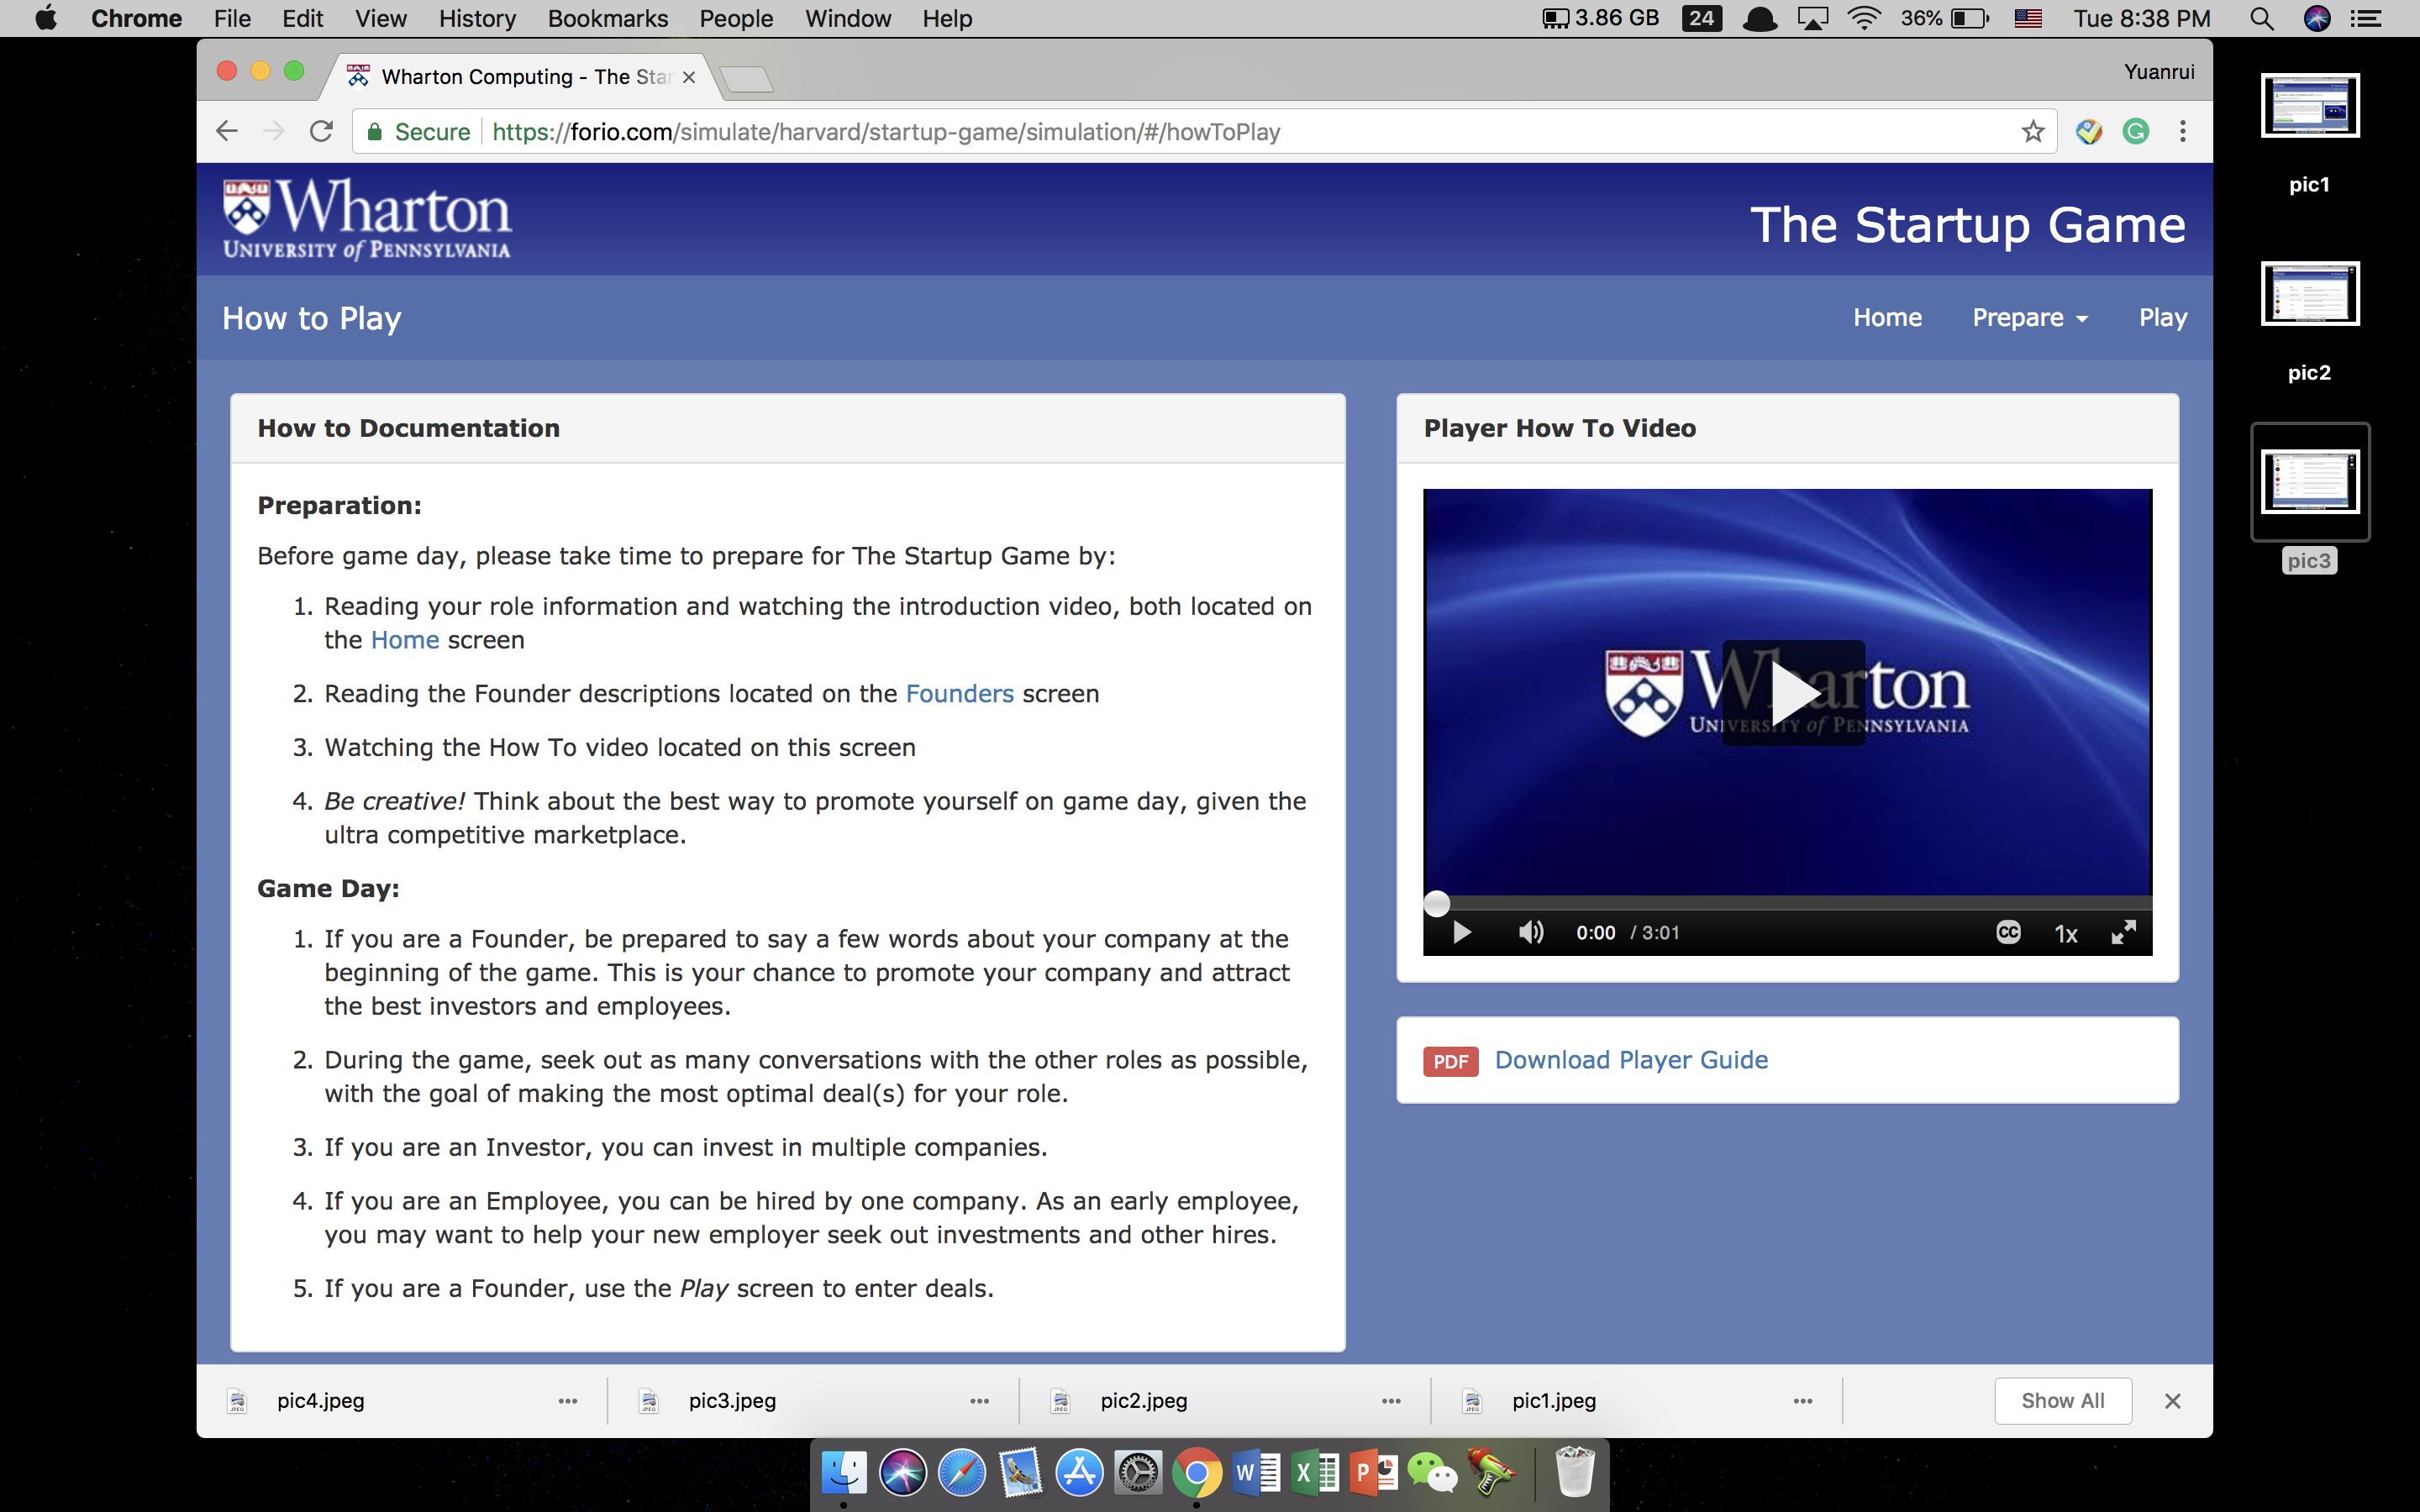Reload the Startup Game page
The image size is (2420, 1512).
(x=321, y=131)
